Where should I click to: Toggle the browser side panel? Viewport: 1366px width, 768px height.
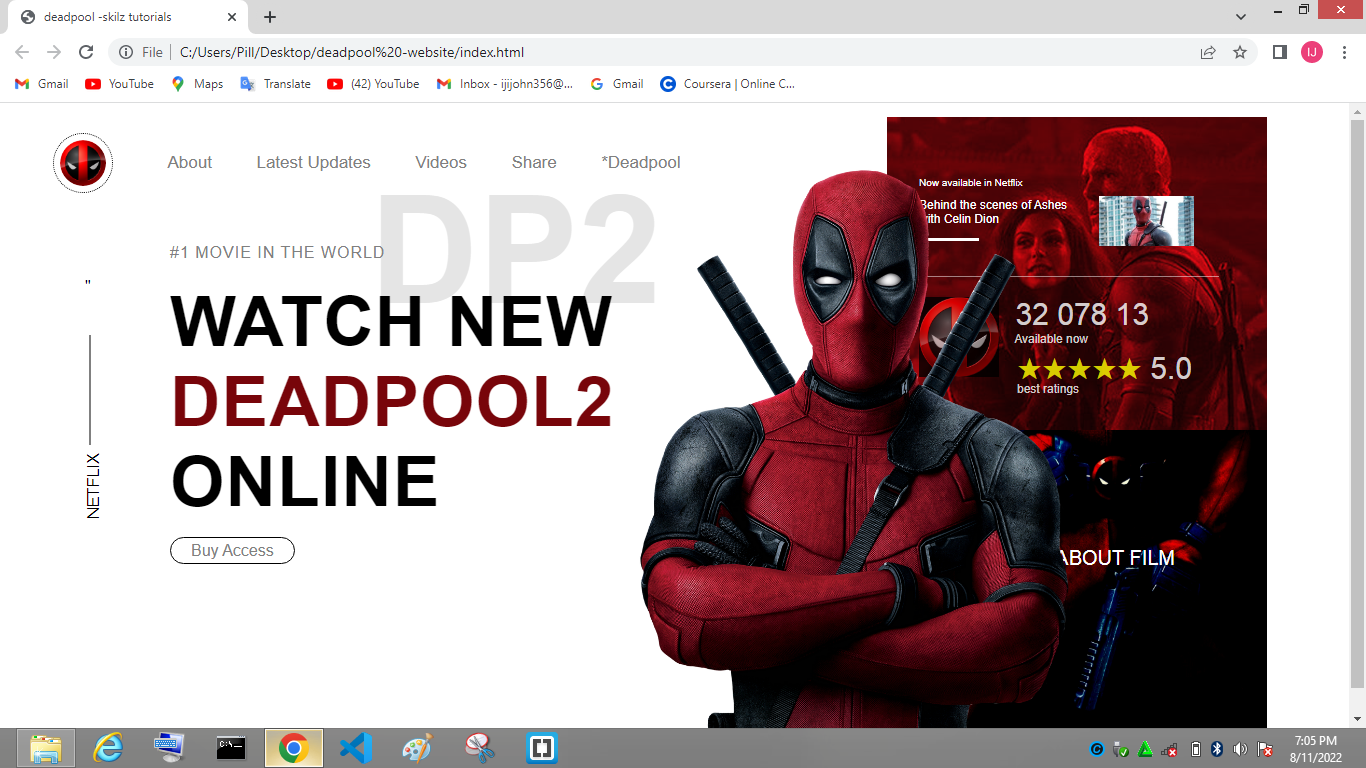coord(1279,52)
